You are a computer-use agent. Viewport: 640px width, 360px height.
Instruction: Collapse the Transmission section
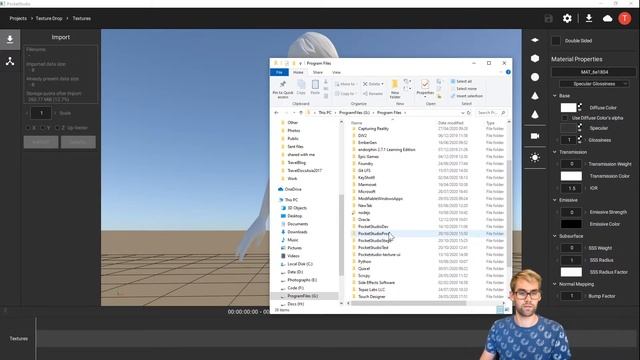pyautogui.click(x=555, y=152)
